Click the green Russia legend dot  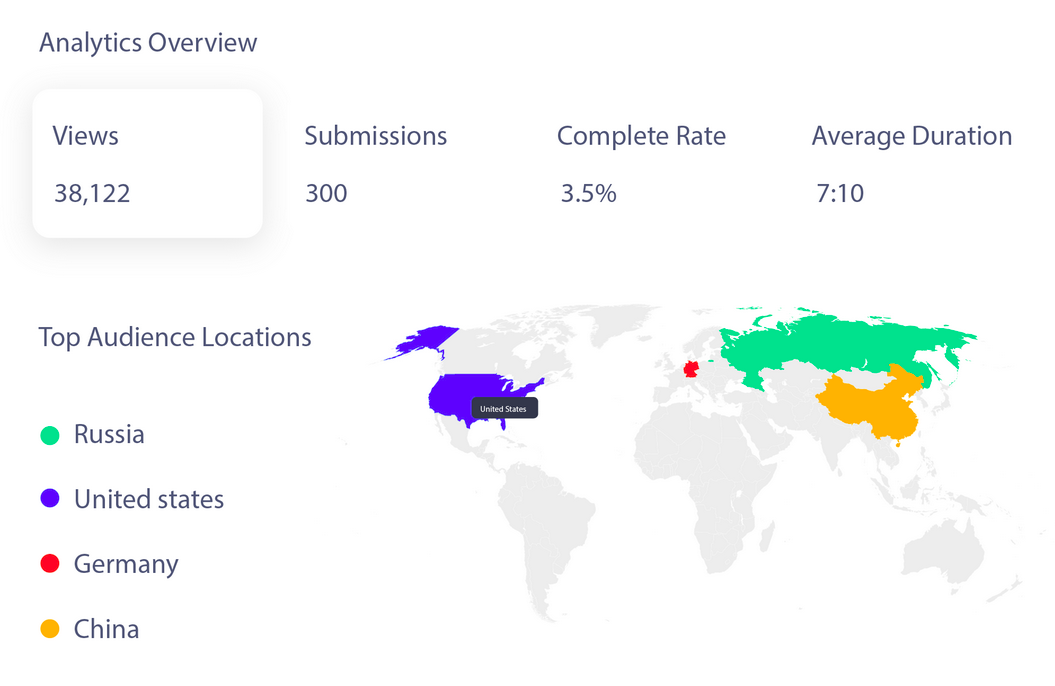(x=49, y=435)
